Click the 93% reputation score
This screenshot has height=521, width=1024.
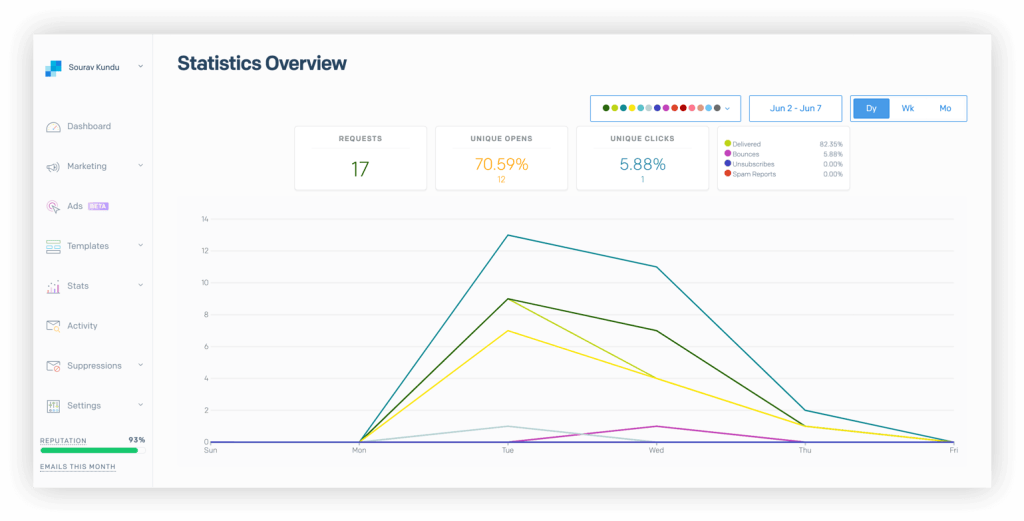pyautogui.click(x=136, y=440)
